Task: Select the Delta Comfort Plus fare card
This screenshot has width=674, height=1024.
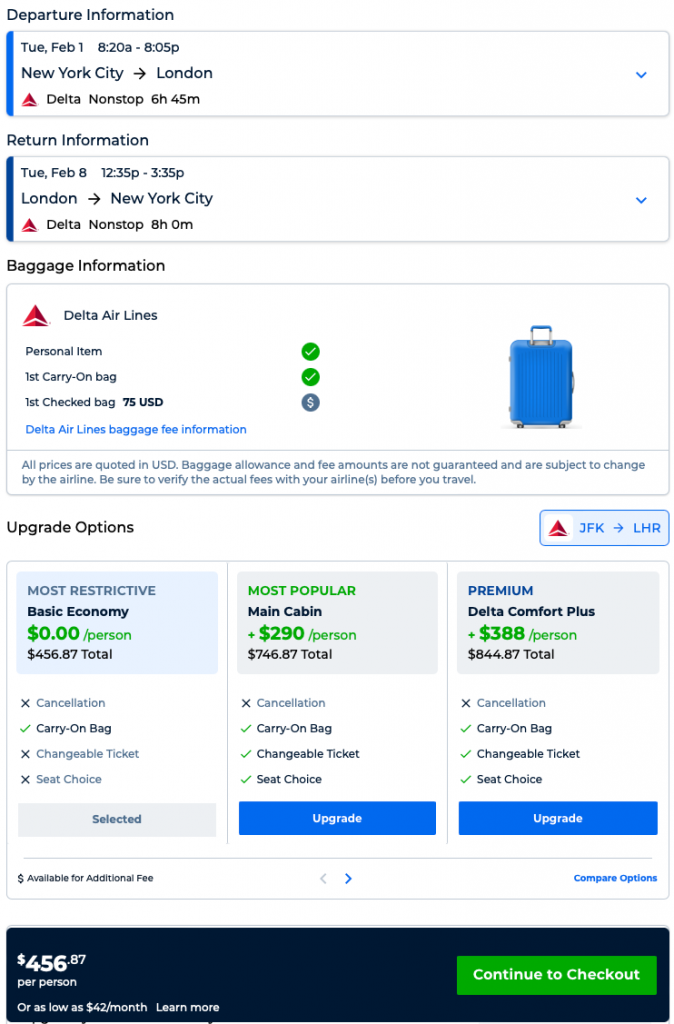Action: (557, 622)
